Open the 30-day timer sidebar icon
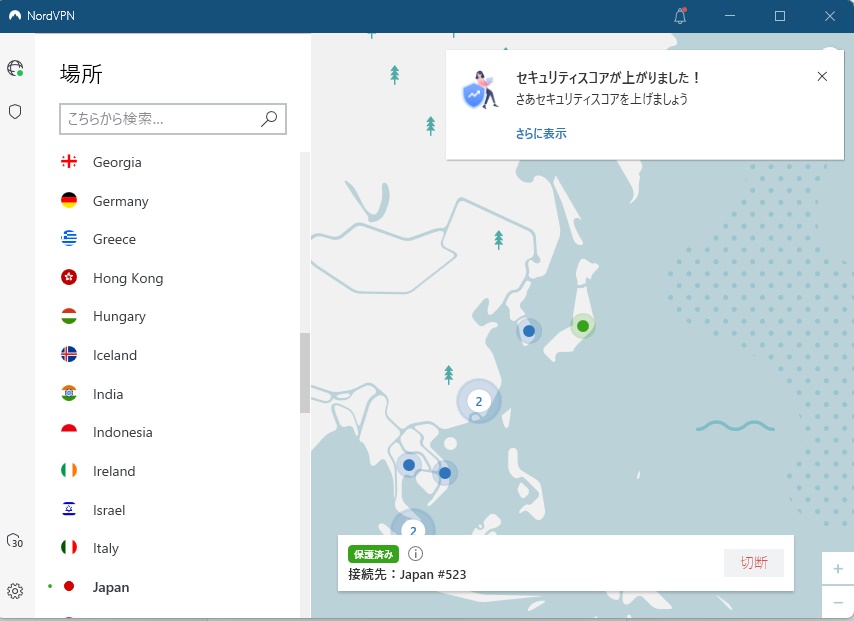Viewport: 854px width, 621px height. pos(15,540)
